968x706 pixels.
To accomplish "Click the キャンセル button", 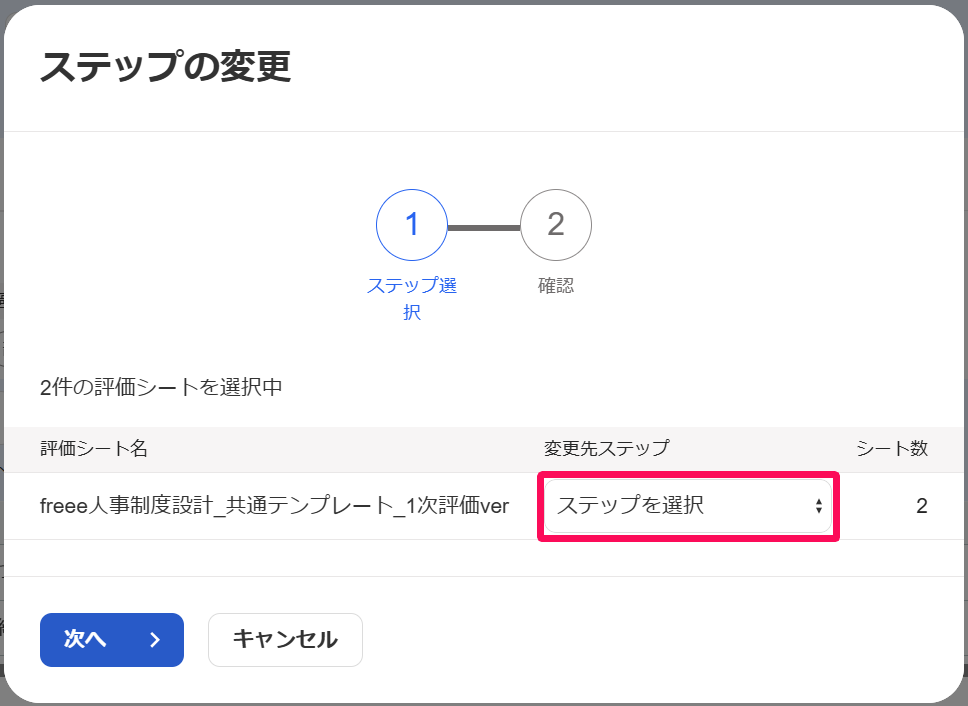I will (285, 640).
